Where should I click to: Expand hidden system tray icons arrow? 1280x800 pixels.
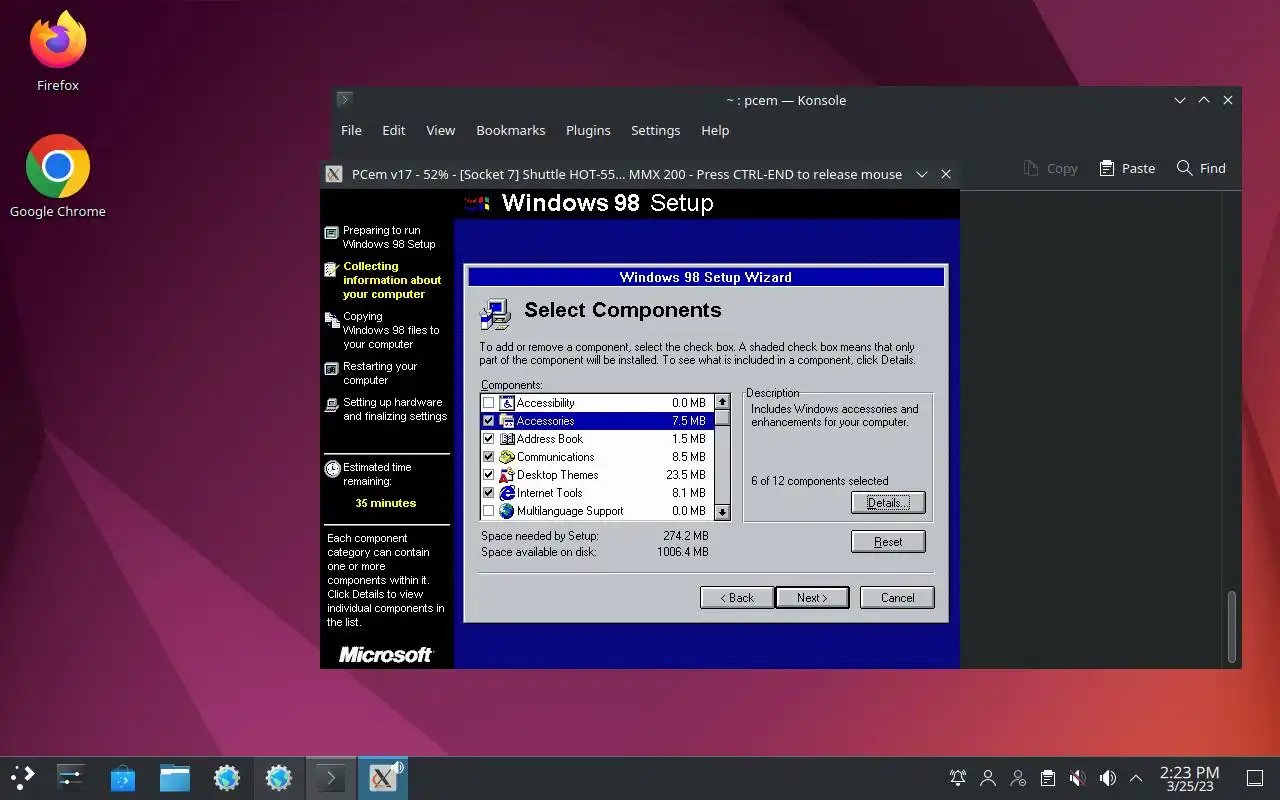(1136, 778)
